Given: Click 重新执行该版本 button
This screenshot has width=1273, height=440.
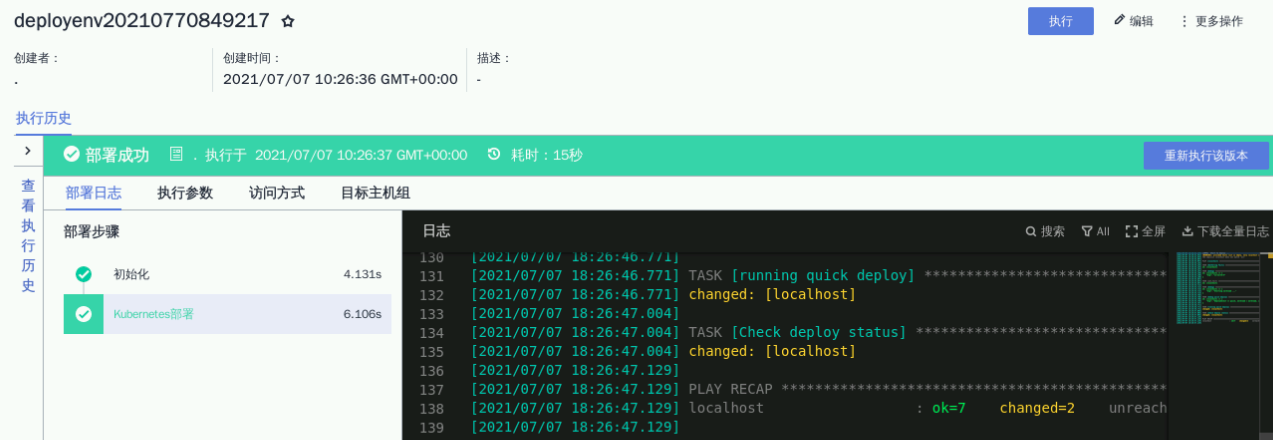Looking at the screenshot, I should [x=1205, y=156].
